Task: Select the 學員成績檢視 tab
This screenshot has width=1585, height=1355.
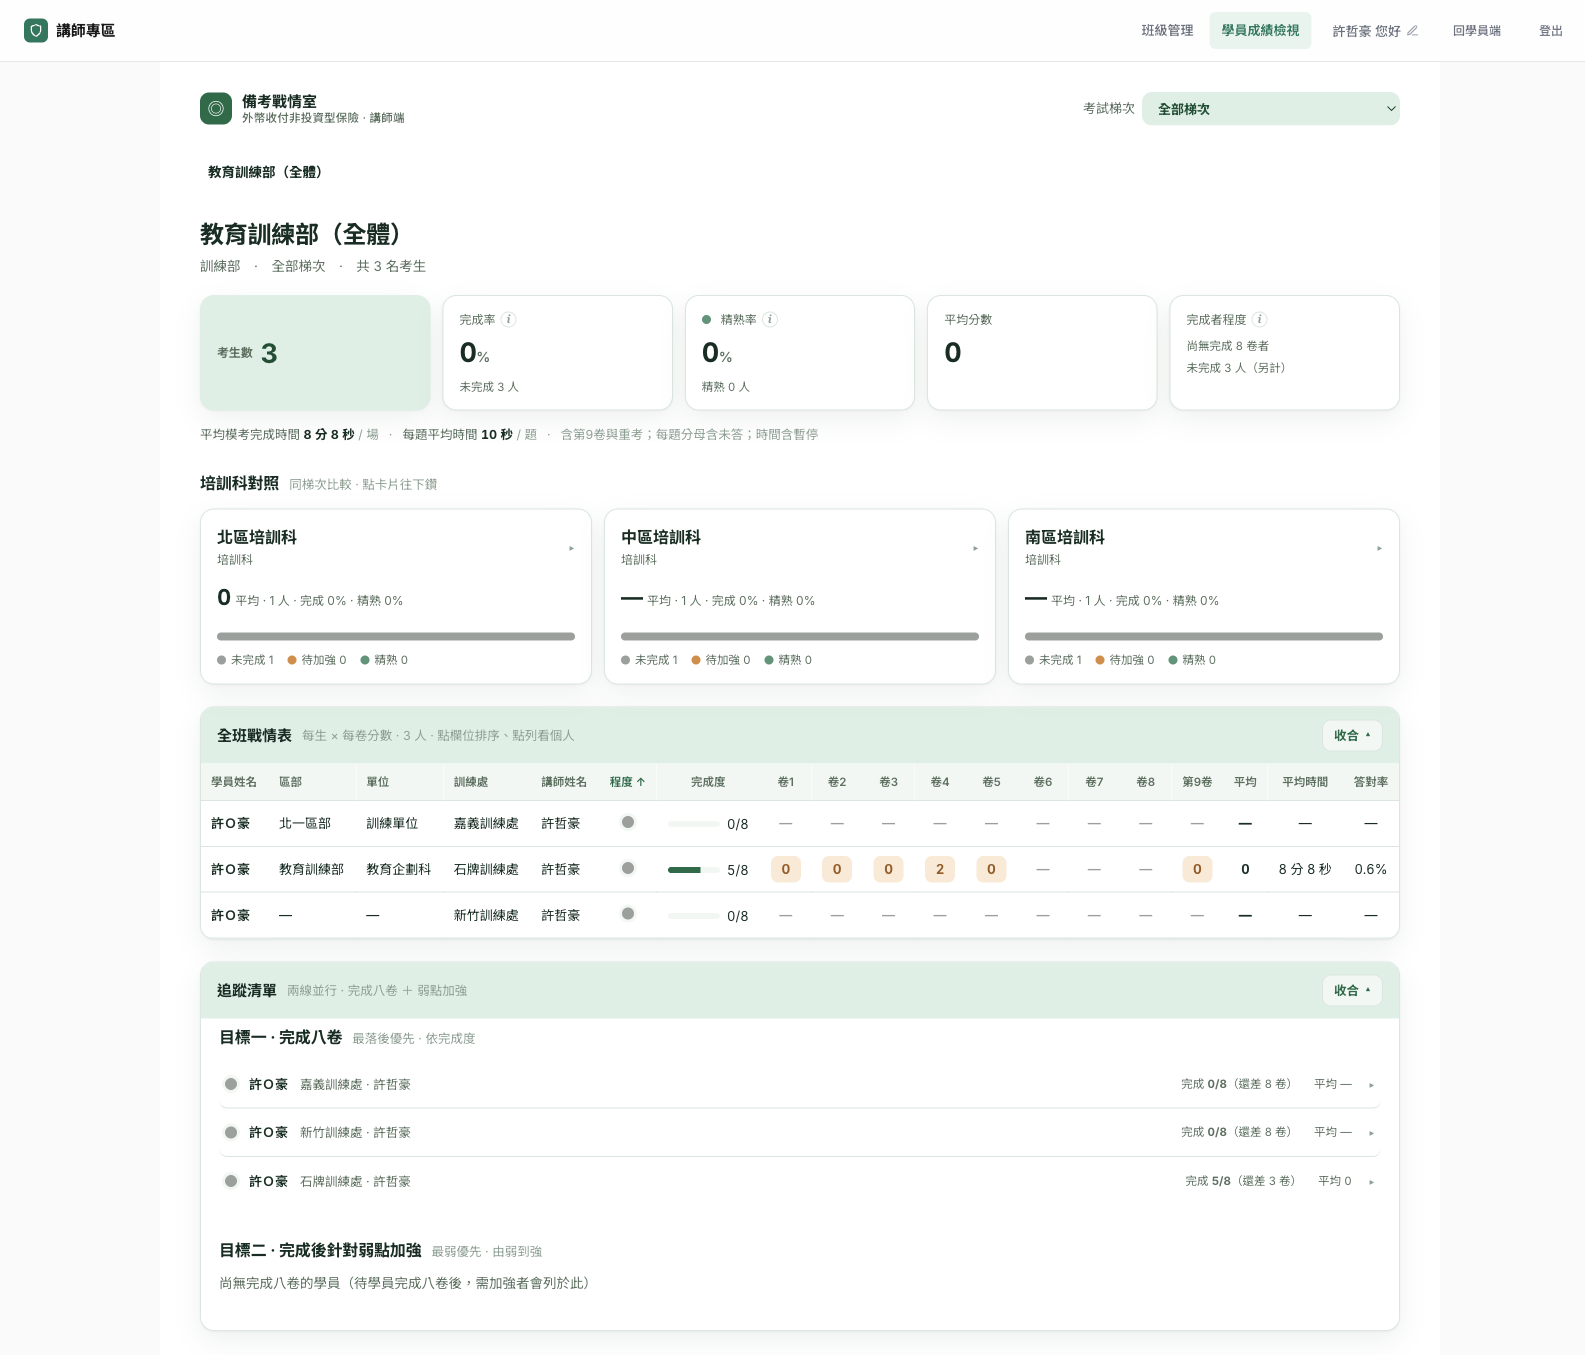Action: pos(1260,31)
